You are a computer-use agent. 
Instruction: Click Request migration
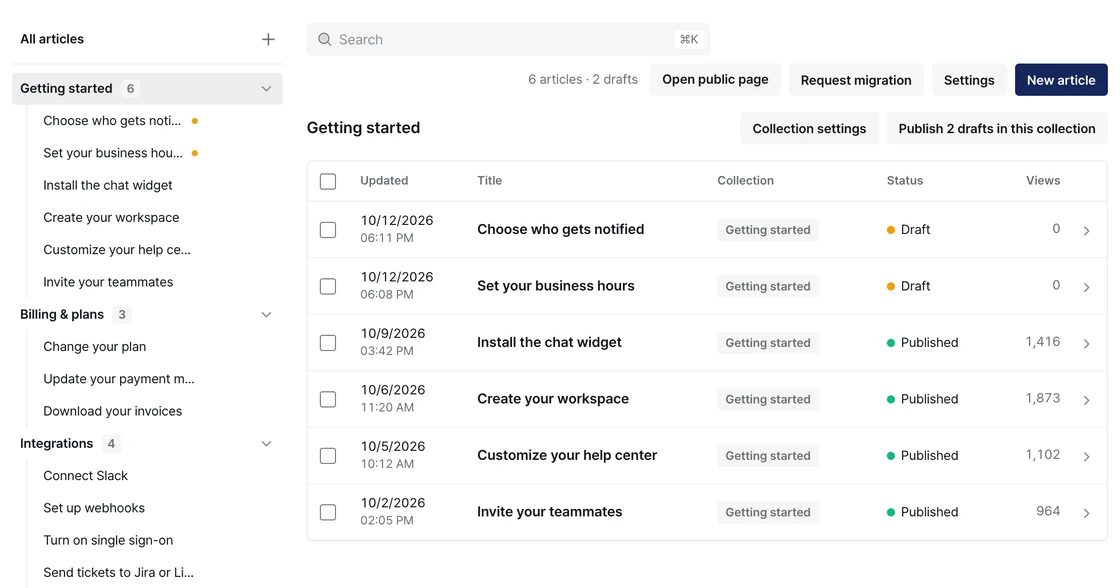click(856, 80)
